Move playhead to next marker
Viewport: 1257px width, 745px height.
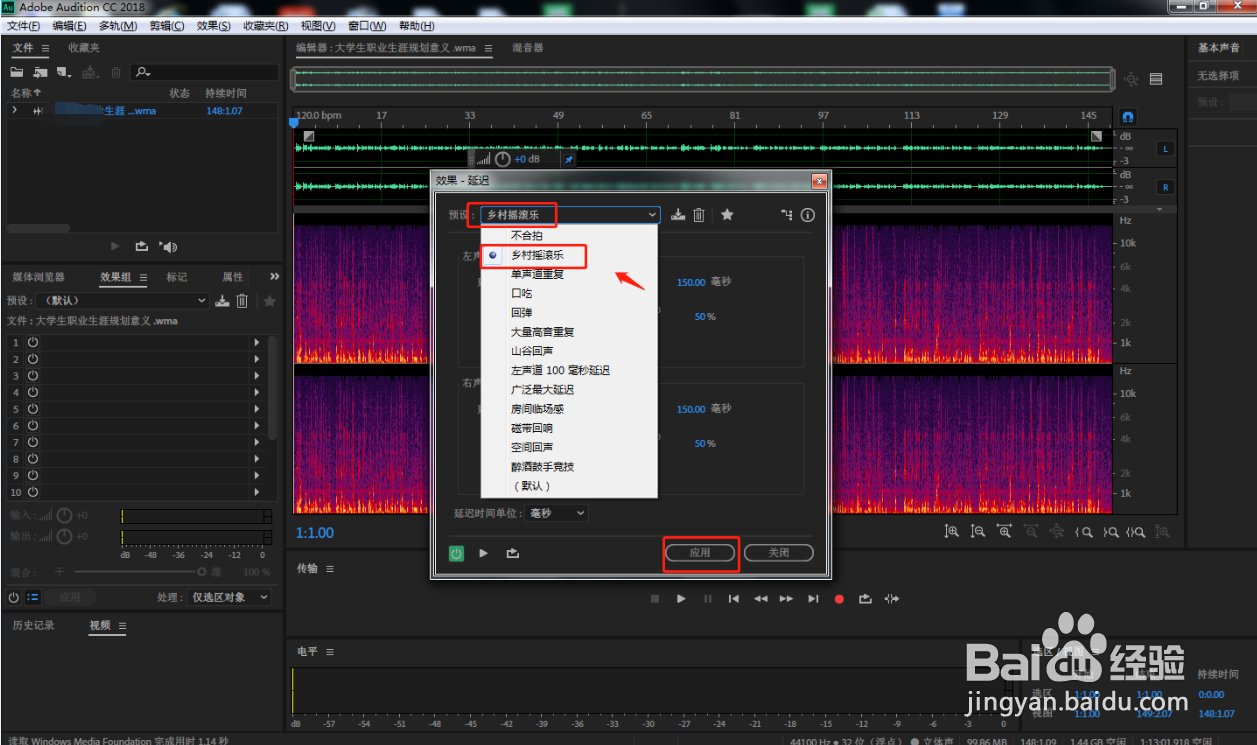(813, 599)
